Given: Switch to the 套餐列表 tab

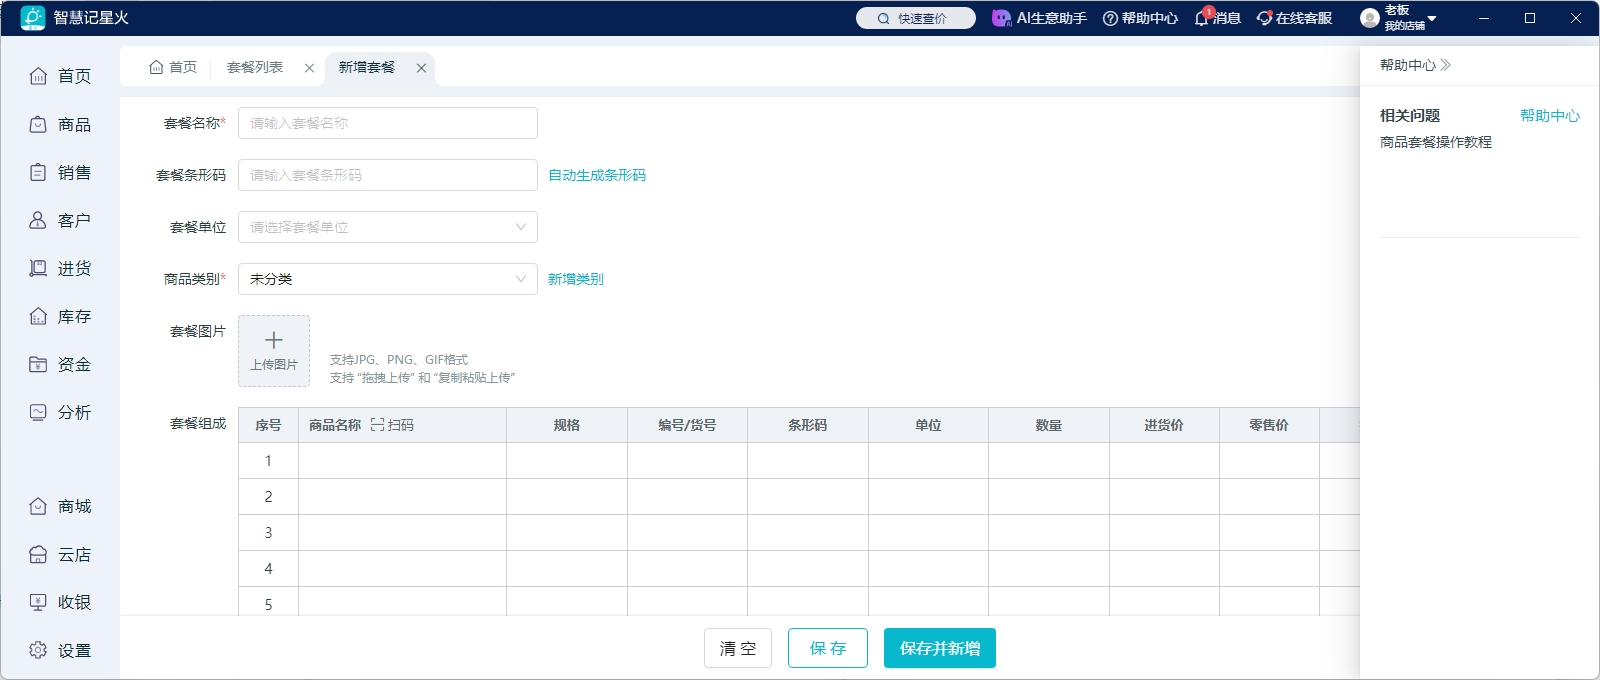Looking at the screenshot, I should pos(255,67).
